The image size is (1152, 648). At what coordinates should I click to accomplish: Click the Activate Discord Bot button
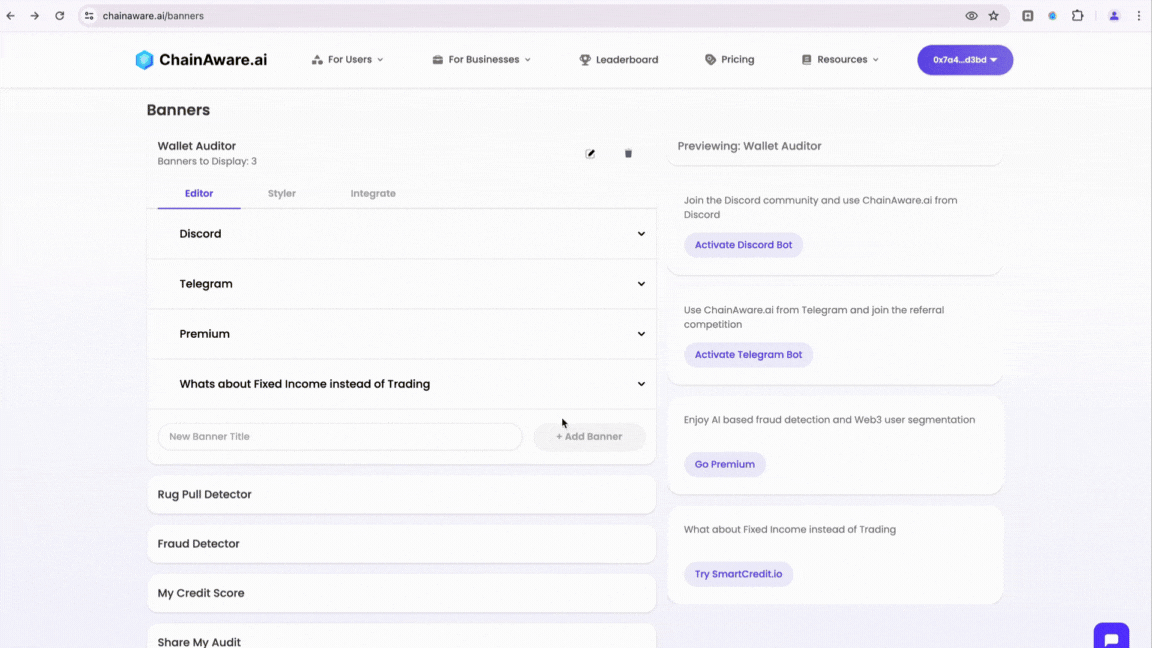pyautogui.click(x=744, y=245)
